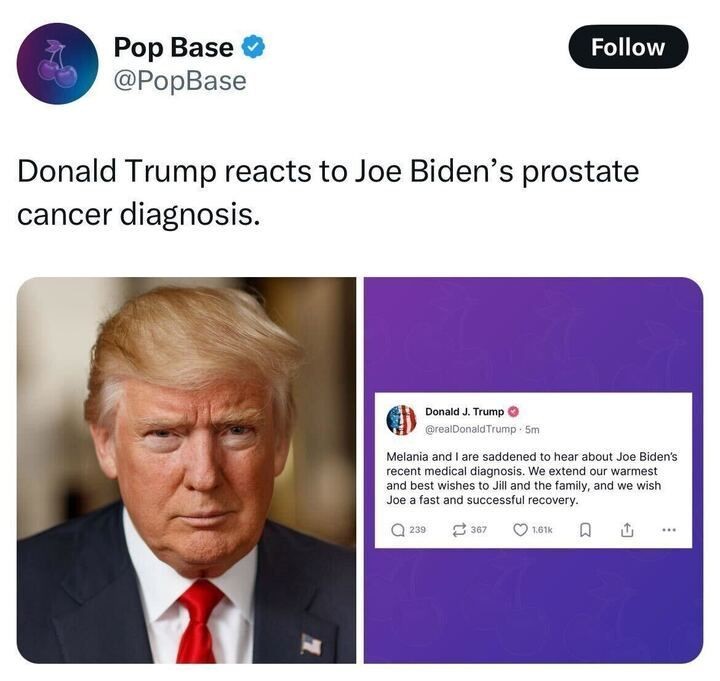Image resolution: width=720 pixels, height=681 pixels.
Task: Open the Pop Base cherry profile avatar
Action: 57,63
